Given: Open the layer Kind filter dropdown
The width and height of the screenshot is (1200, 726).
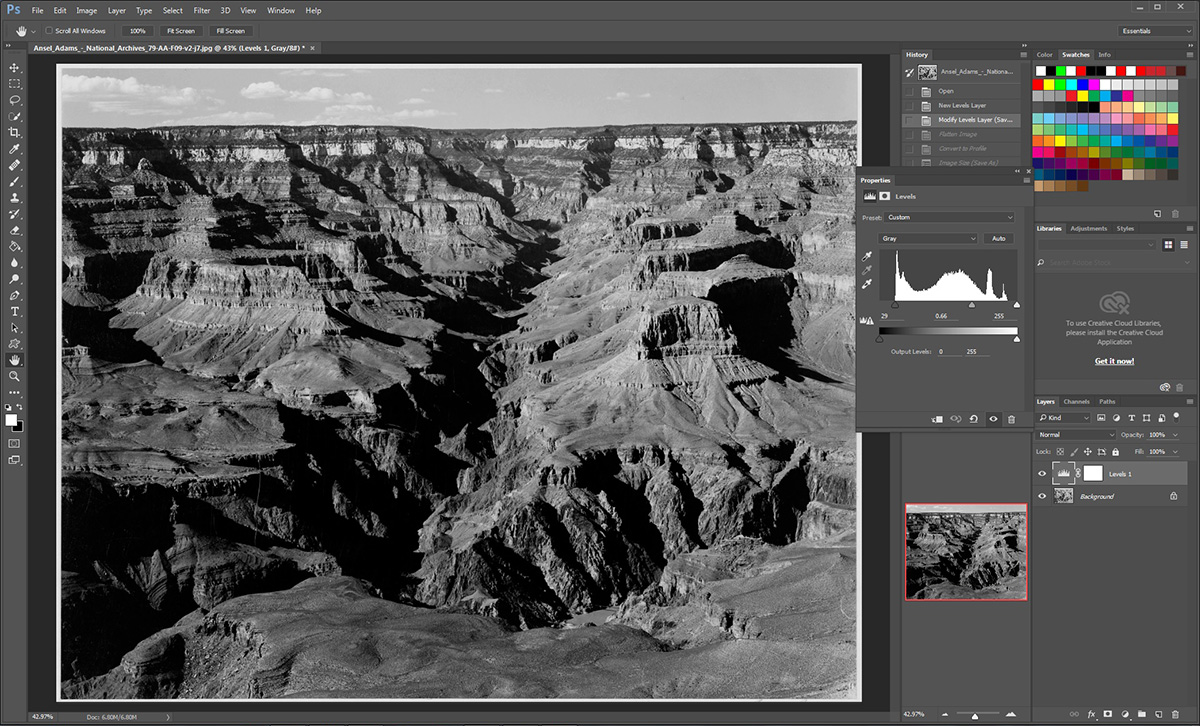Looking at the screenshot, I should [1066, 418].
